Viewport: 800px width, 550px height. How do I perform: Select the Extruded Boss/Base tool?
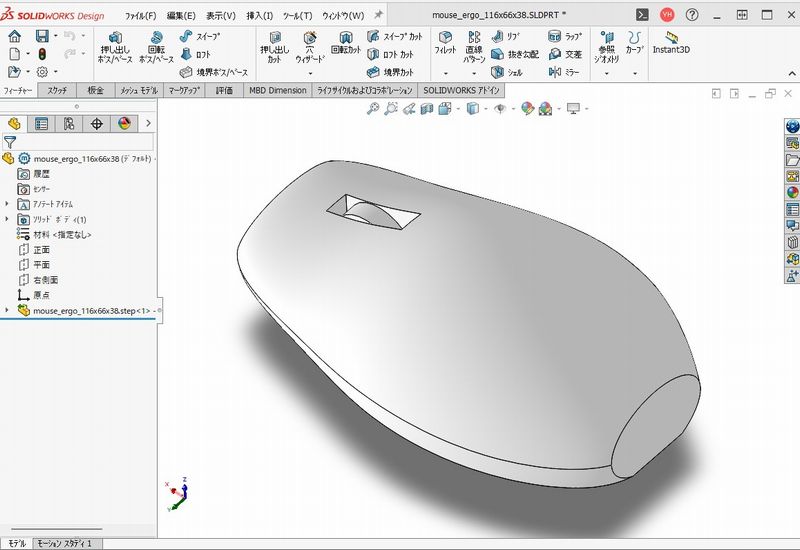click(115, 47)
